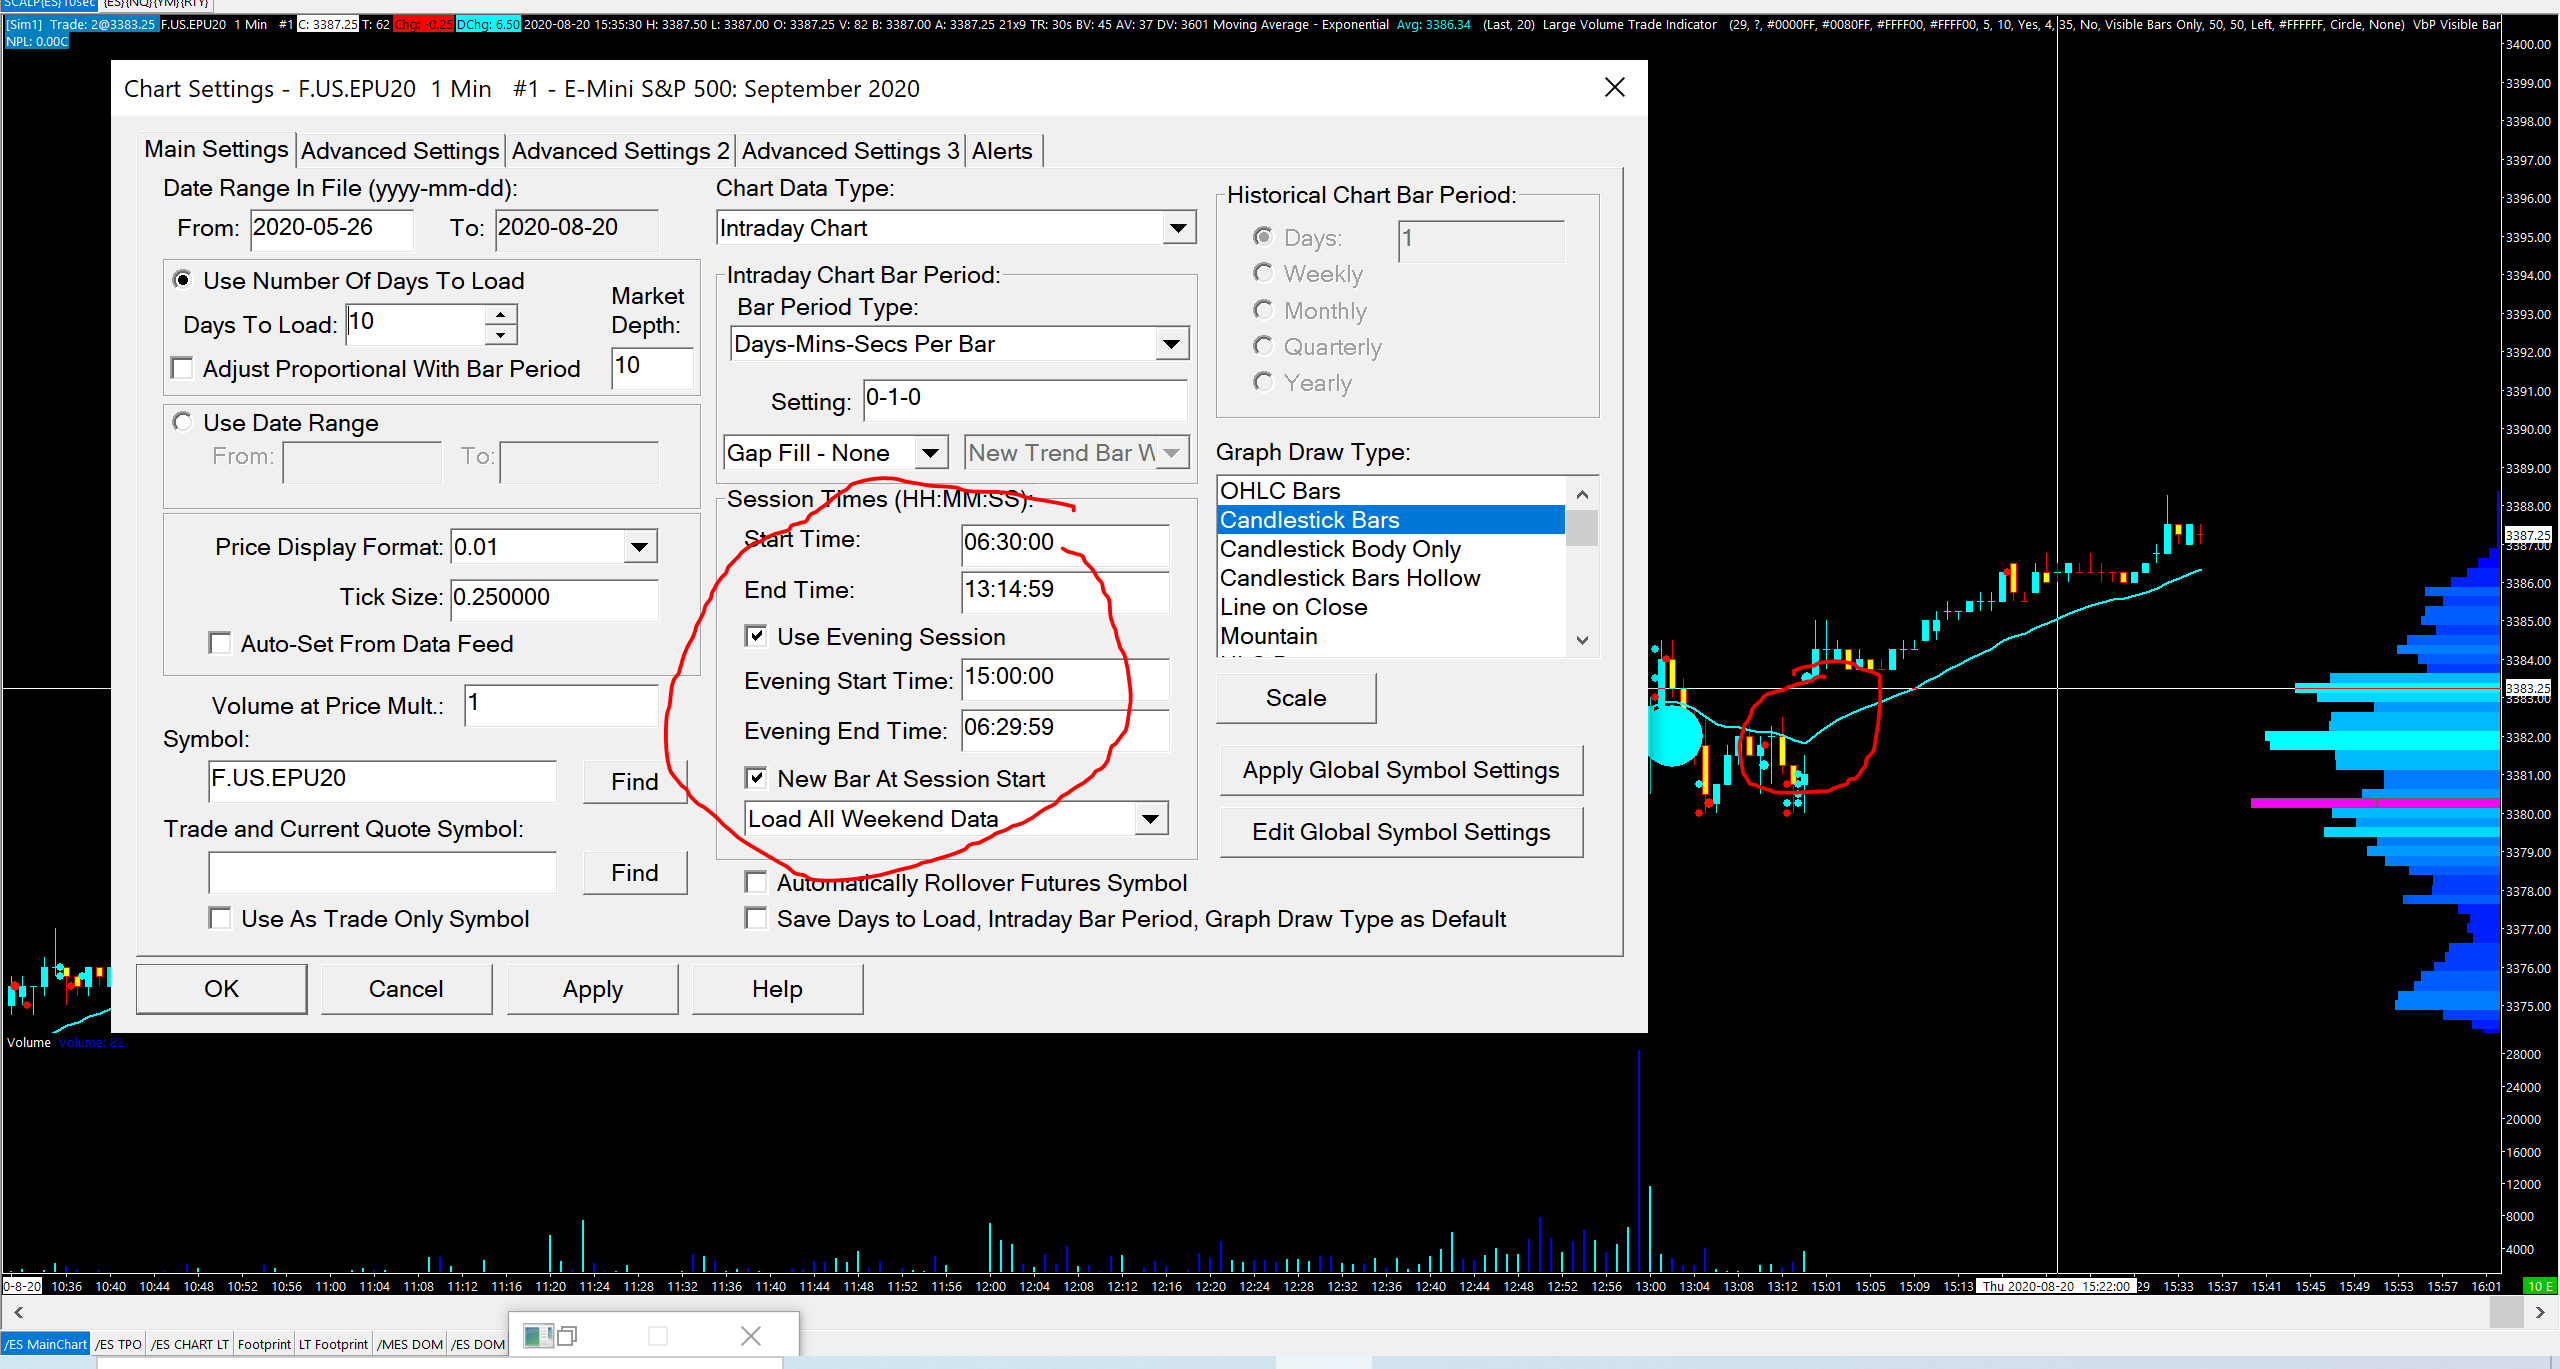The image size is (2560, 1369).
Task: Enable Automatically Rollover Futures Symbol
Action: coord(757,883)
